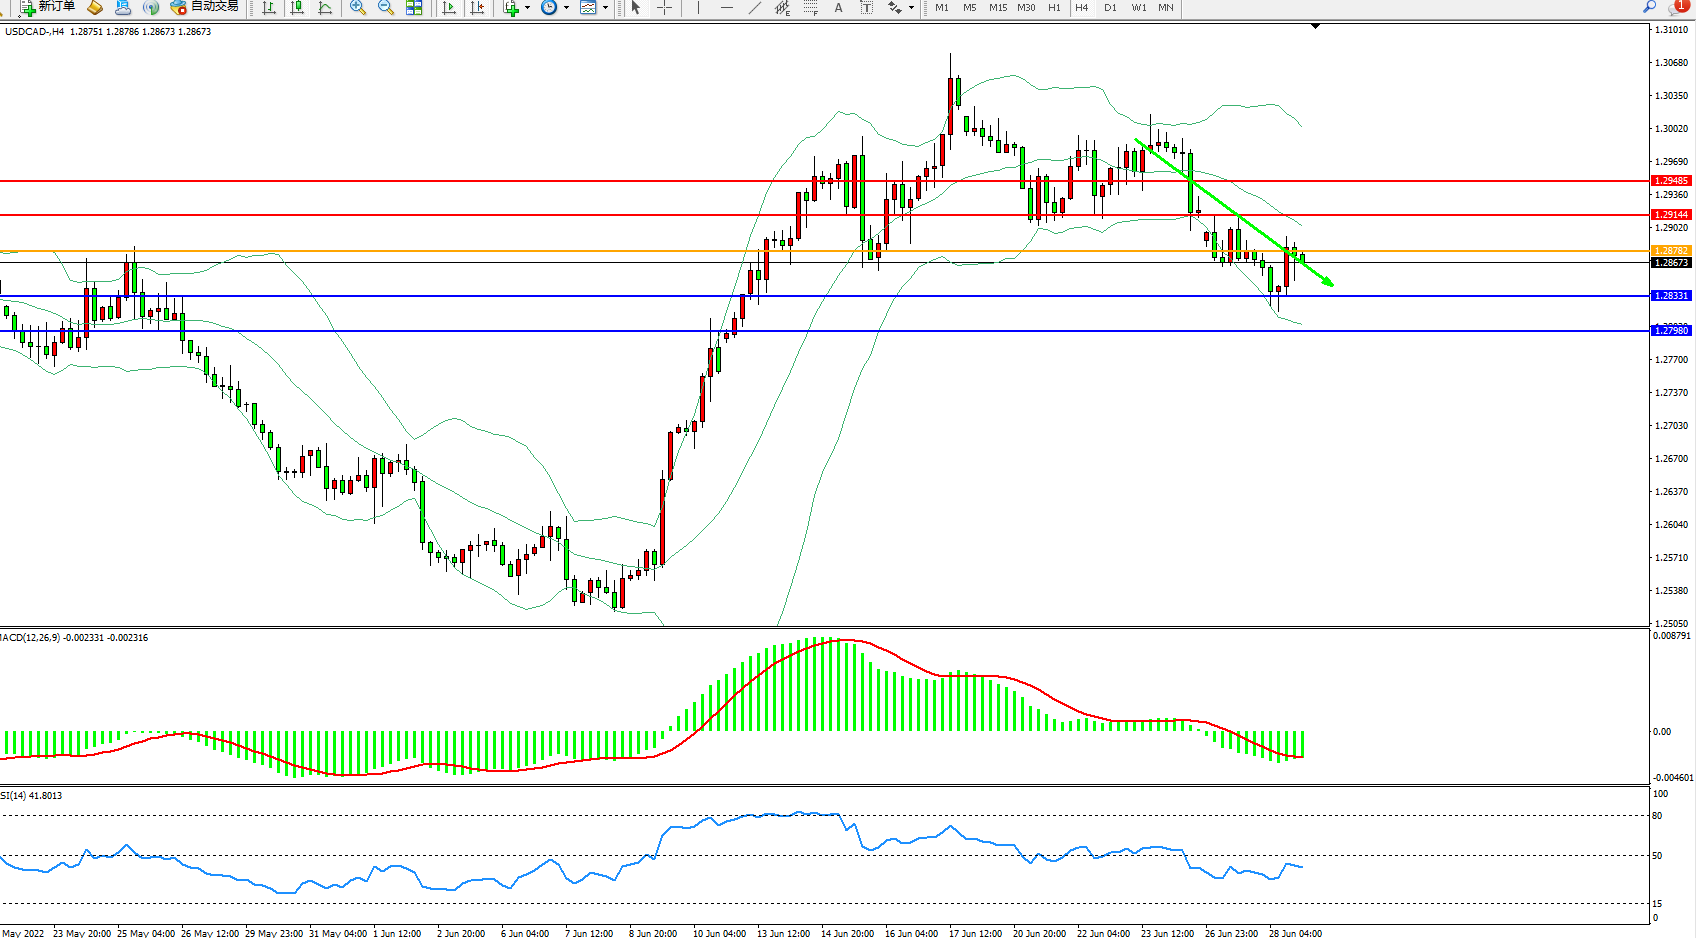Select the draw trendline tool
The image size is (1696, 938).
click(x=755, y=8)
